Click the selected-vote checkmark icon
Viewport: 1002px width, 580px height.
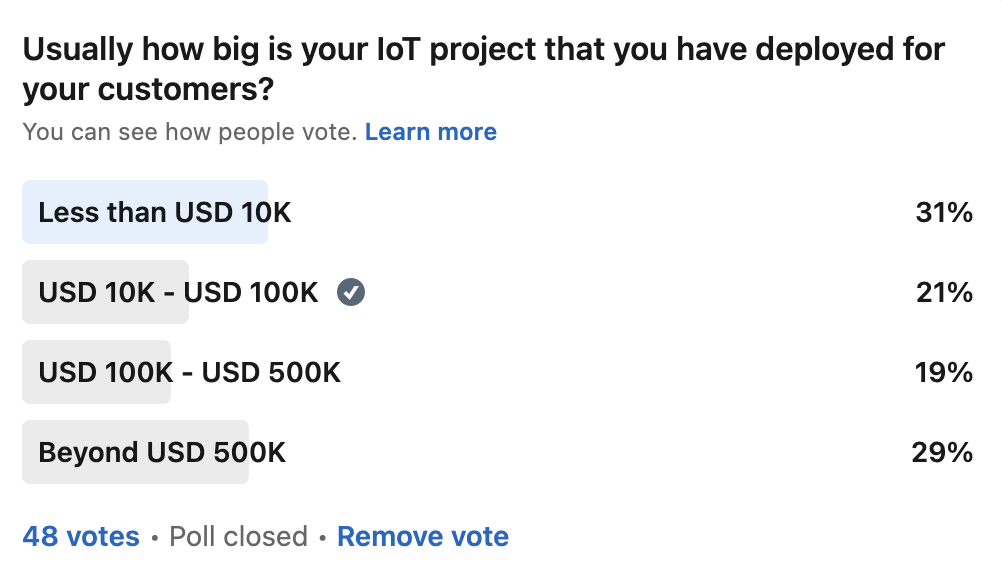tap(351, 292)
